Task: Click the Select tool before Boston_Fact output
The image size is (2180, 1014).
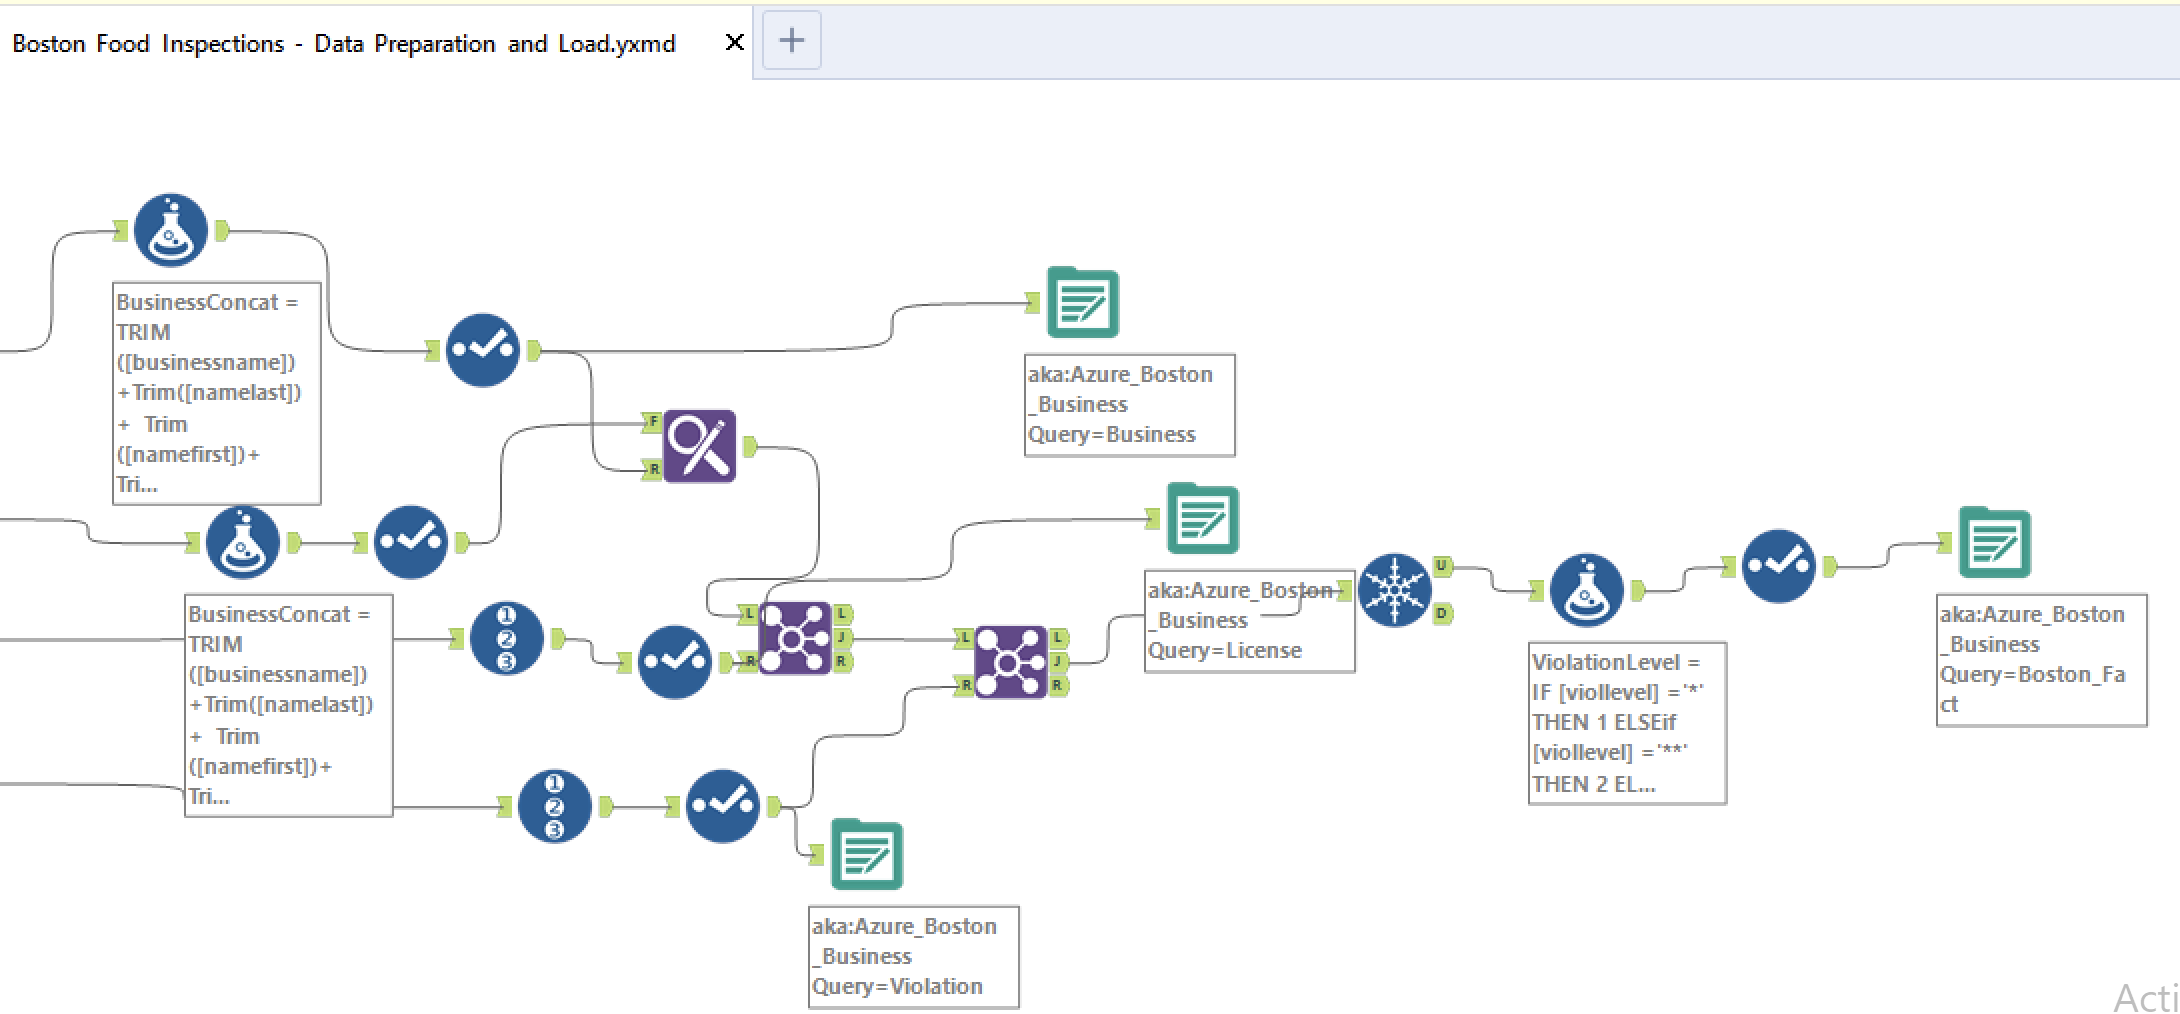Action: point(1778,566)
